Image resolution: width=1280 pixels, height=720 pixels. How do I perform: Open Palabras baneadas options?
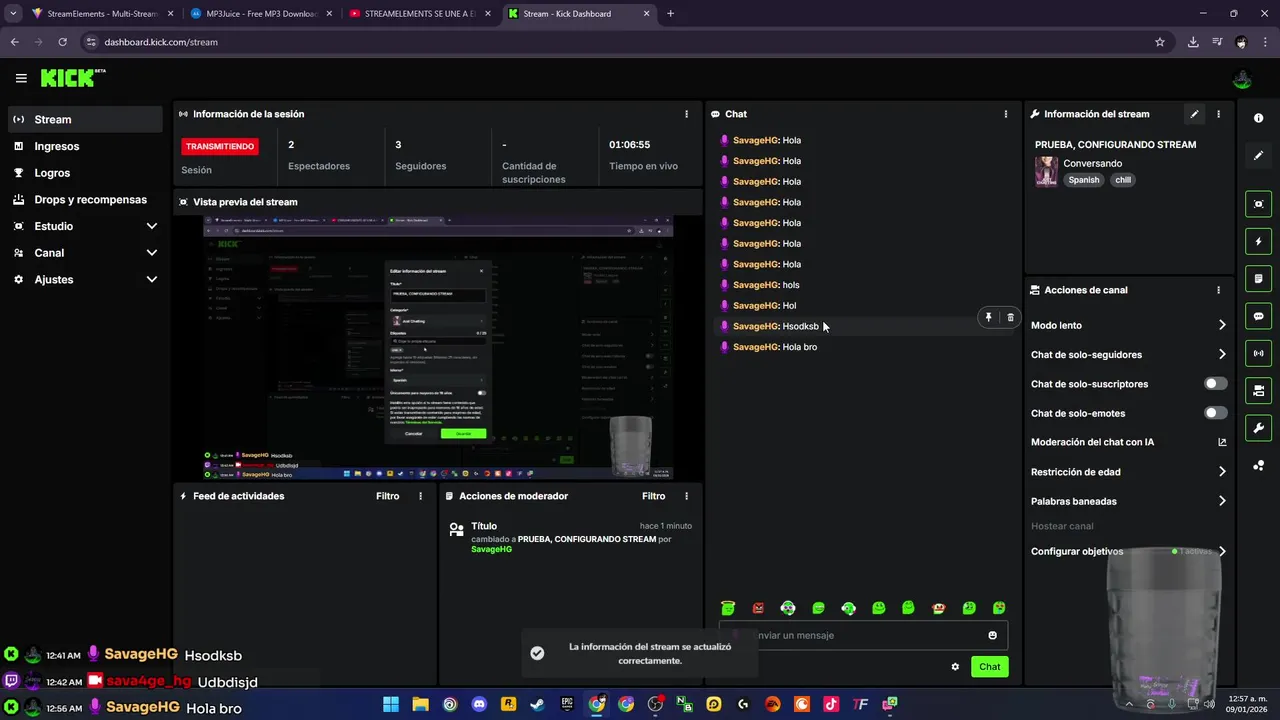pyautogui.click(x=1129, y=501)
